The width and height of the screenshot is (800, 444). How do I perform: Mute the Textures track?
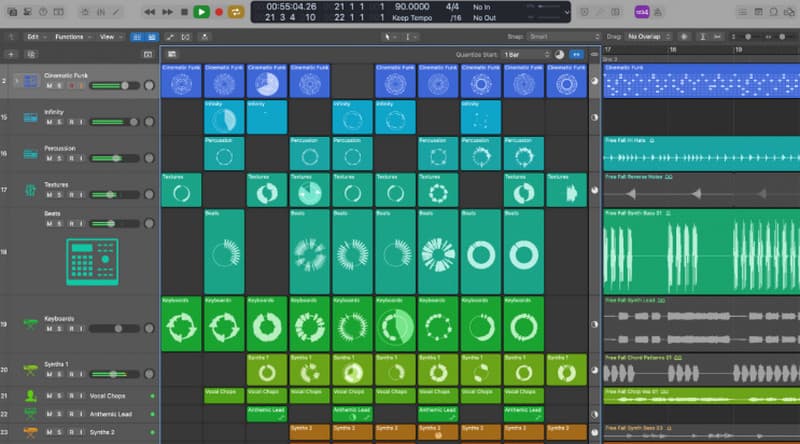(49, 195)
